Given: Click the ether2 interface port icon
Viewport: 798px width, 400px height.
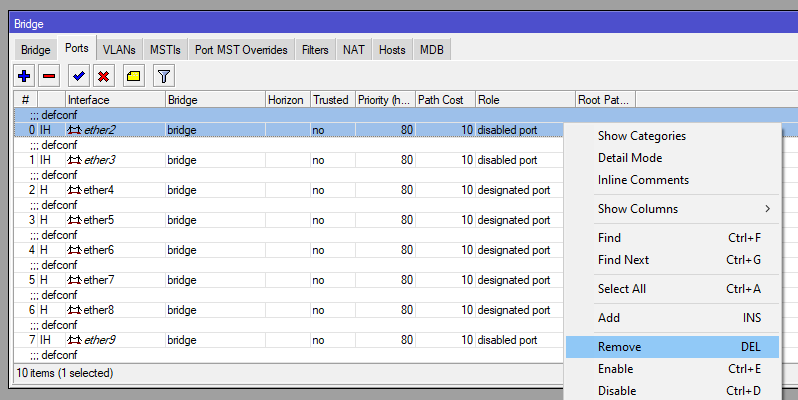Looking at the screenshot, I should tap(74, 130).
